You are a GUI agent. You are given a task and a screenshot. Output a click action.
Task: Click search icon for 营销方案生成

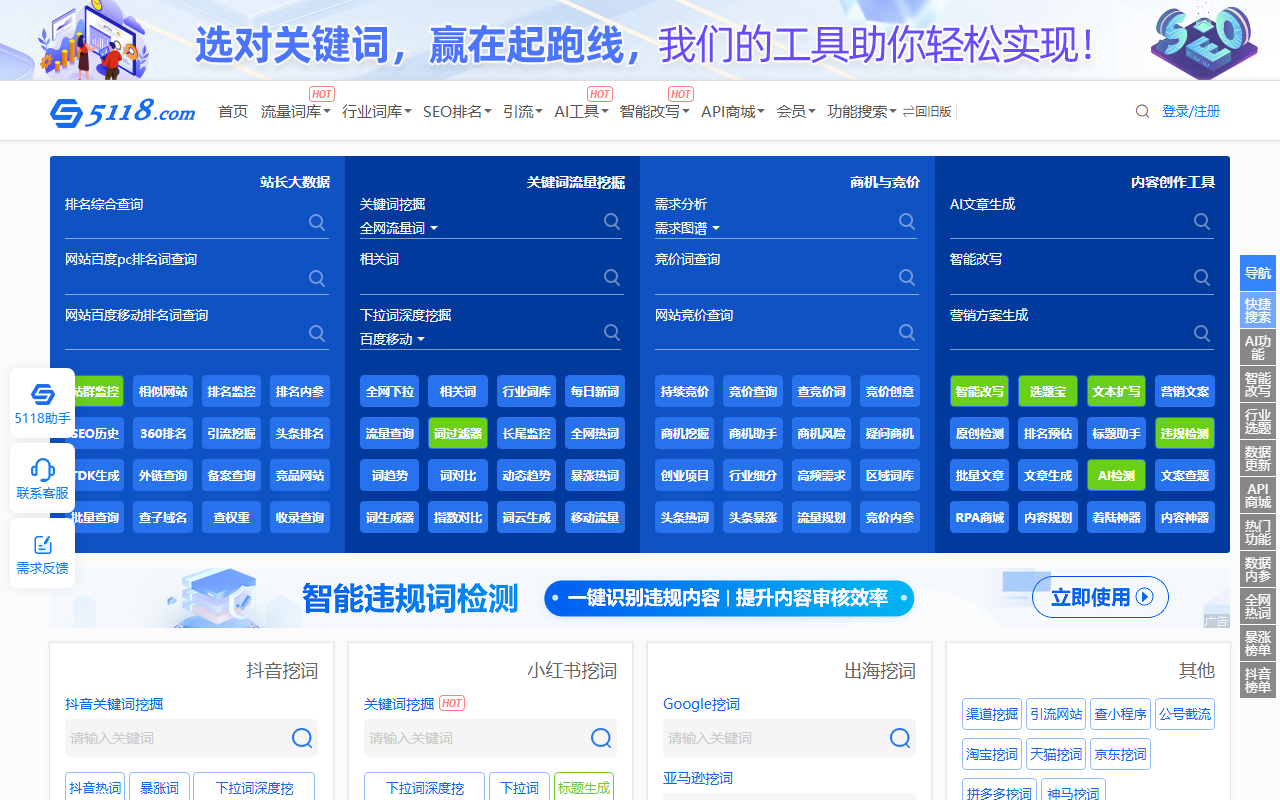click(1202, 332)
